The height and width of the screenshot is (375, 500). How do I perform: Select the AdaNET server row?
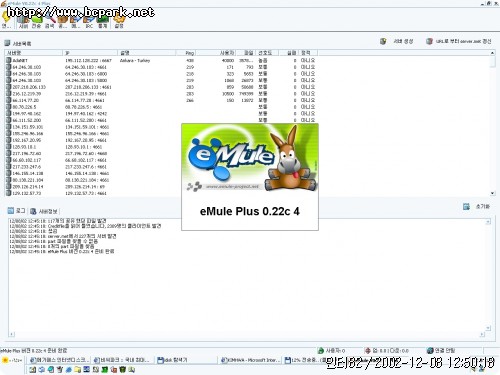click(161, 60)
